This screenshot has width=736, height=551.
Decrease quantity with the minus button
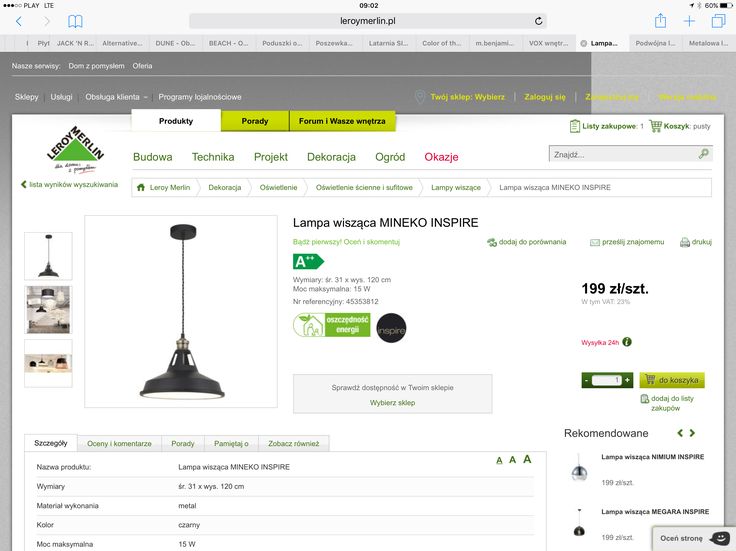(586, 380)
